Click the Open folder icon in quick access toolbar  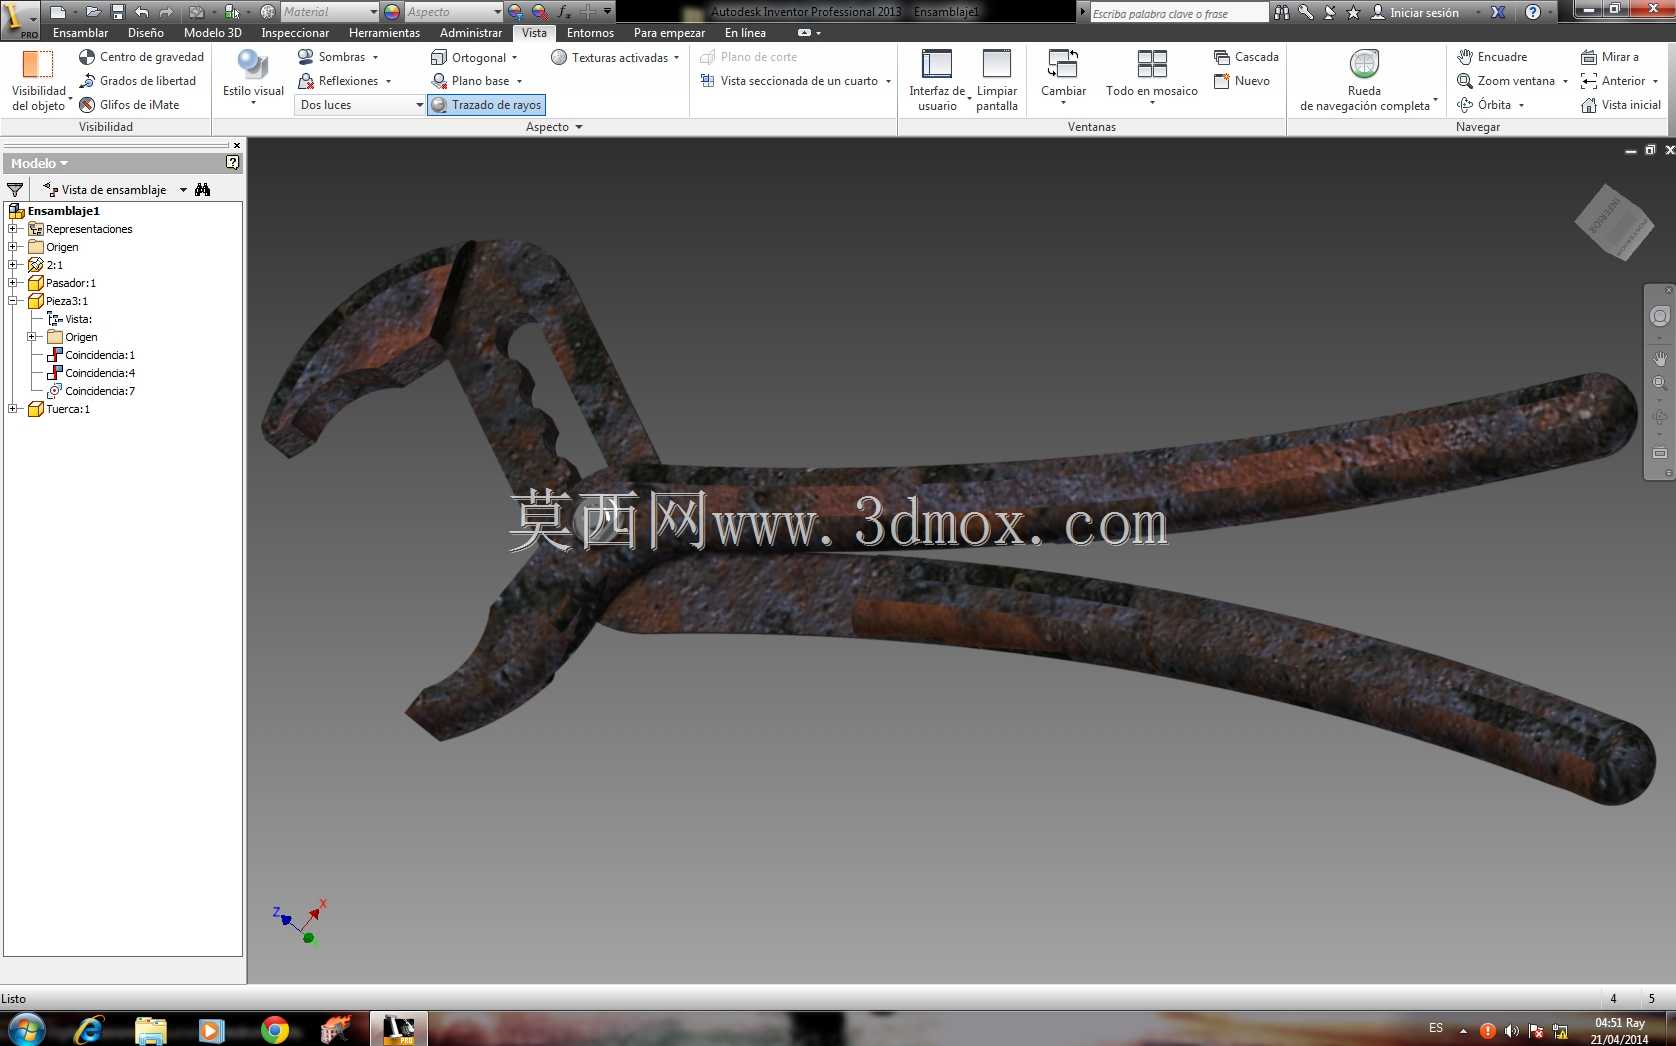click(92, 12)
